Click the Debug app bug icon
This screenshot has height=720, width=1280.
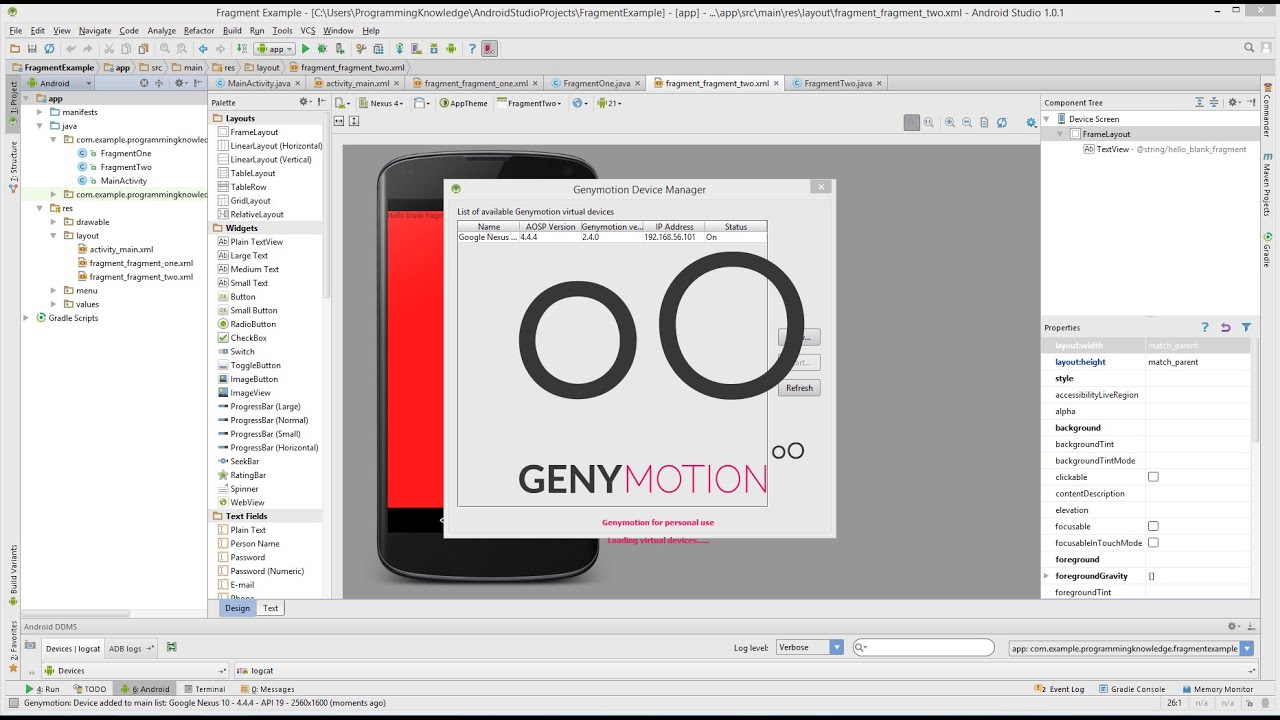(x=322, y=48)
